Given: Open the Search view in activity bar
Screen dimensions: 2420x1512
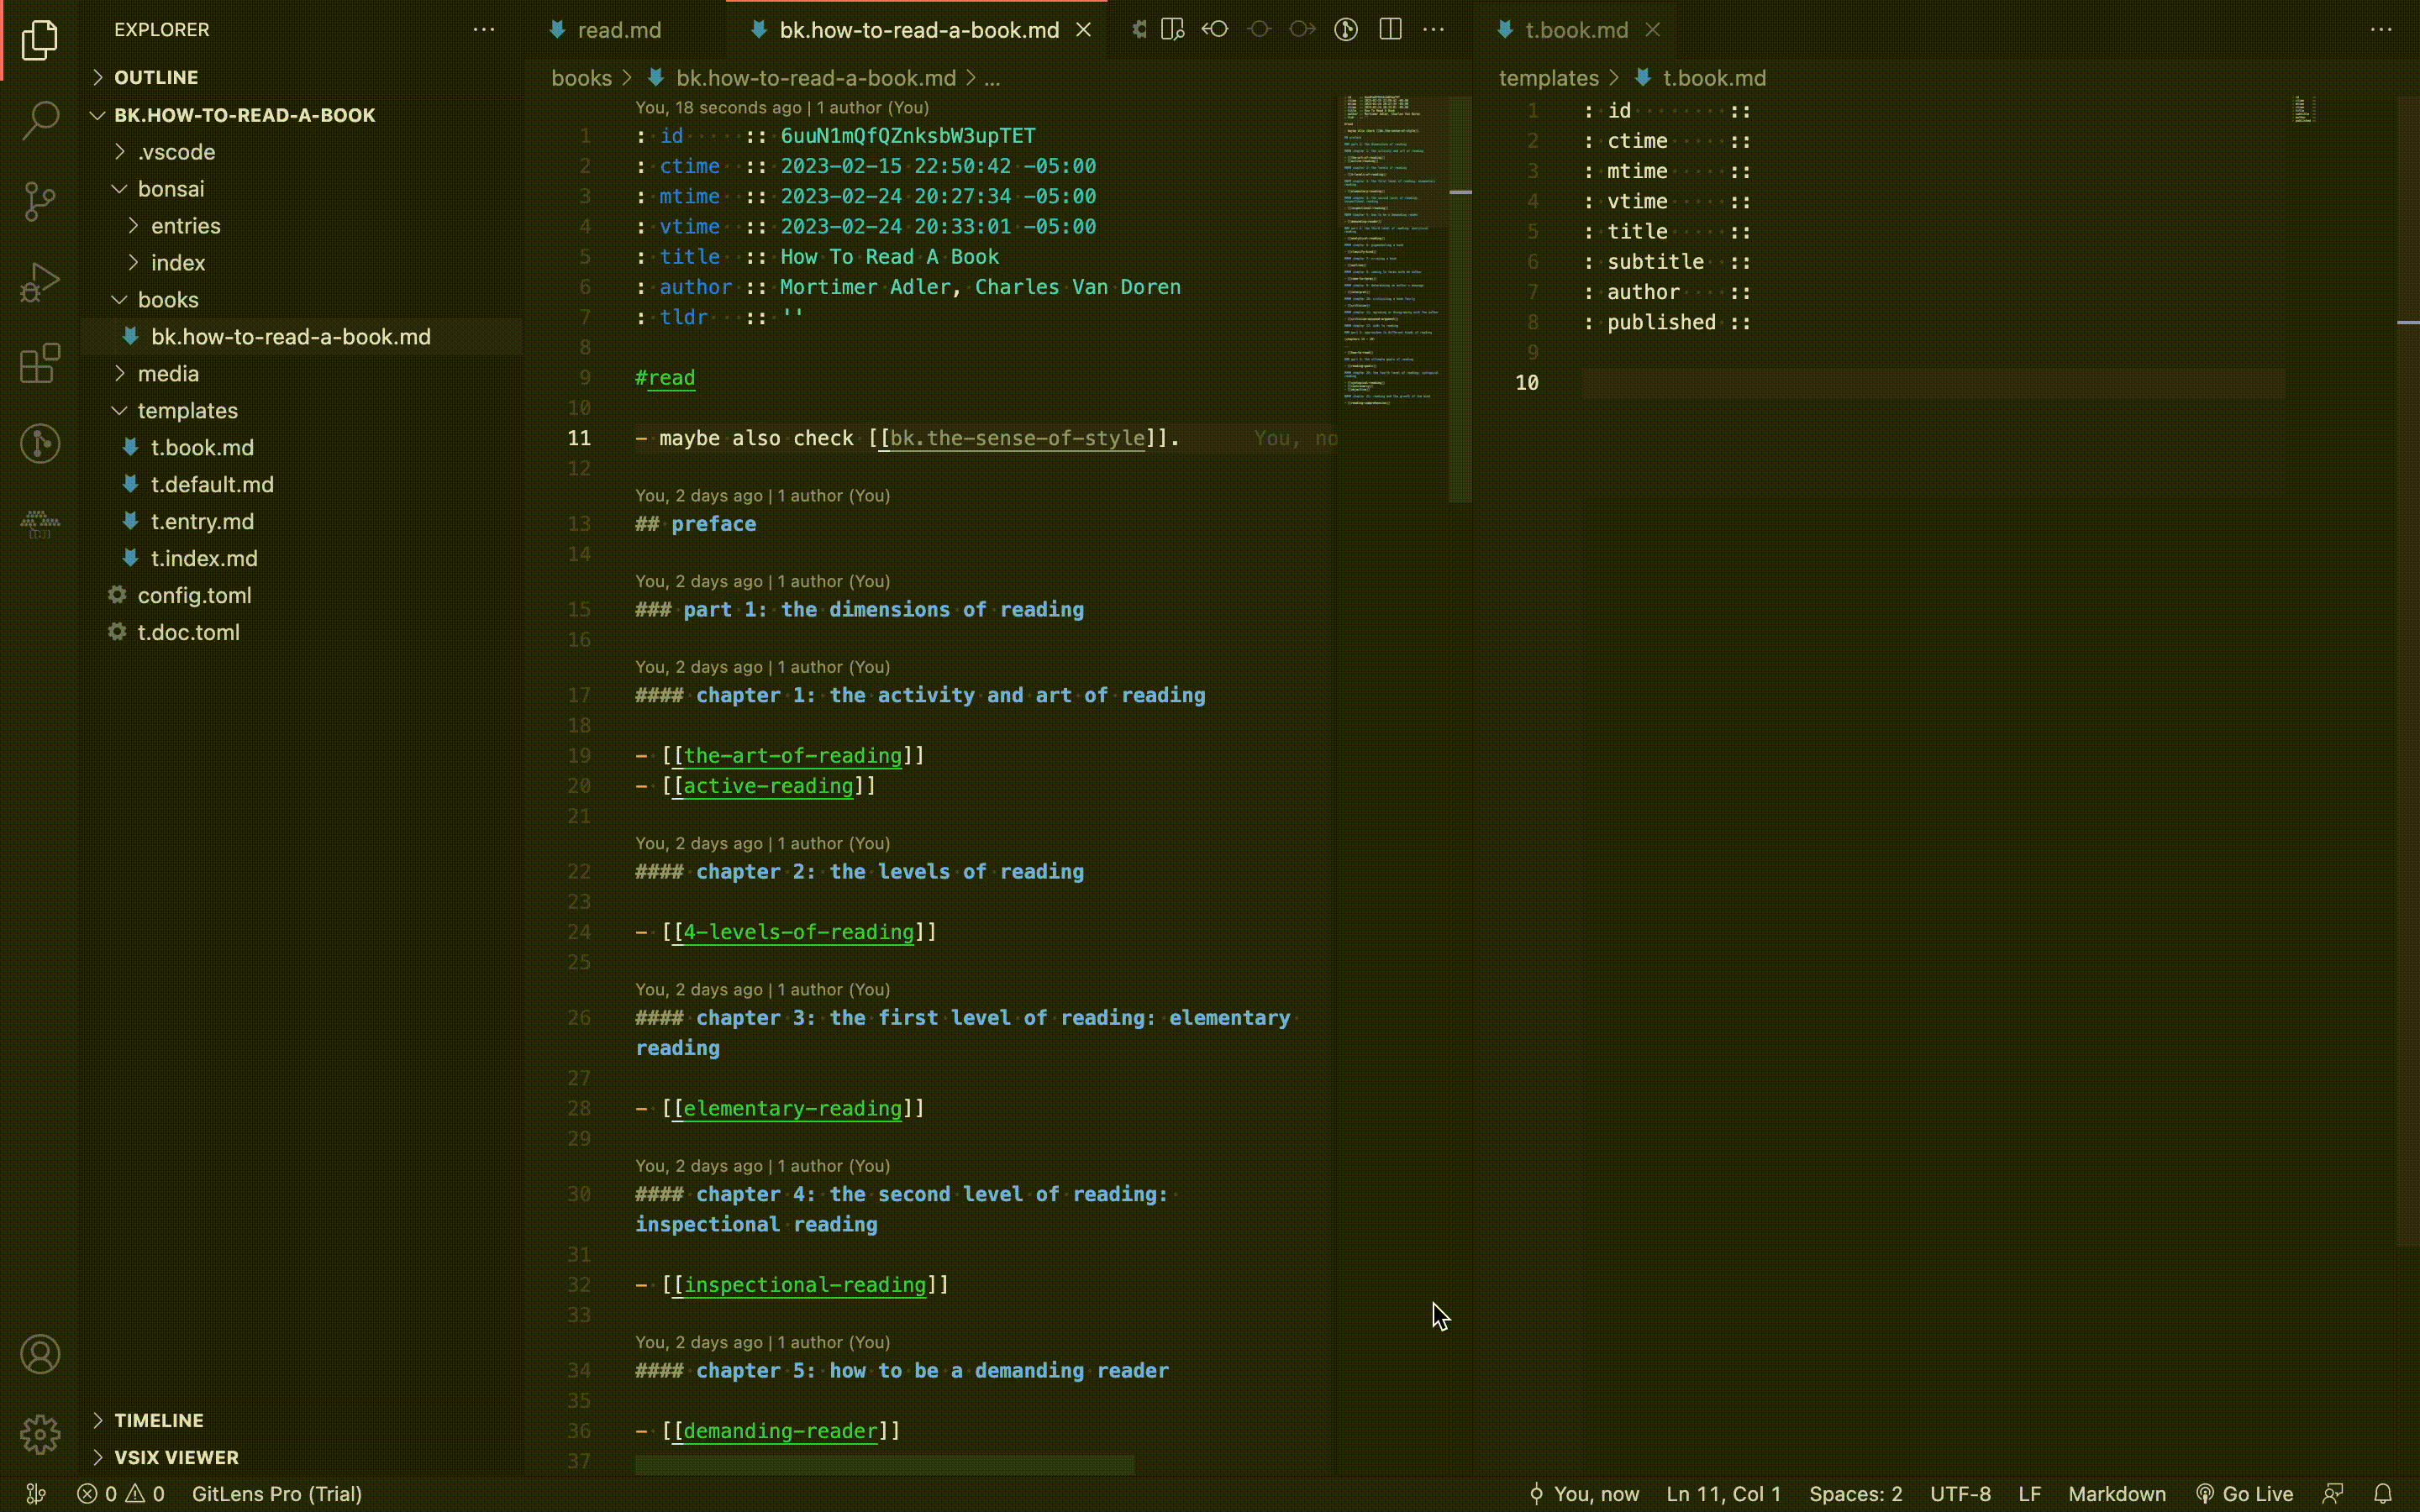Looking at the screenshot, I should 40,120.
